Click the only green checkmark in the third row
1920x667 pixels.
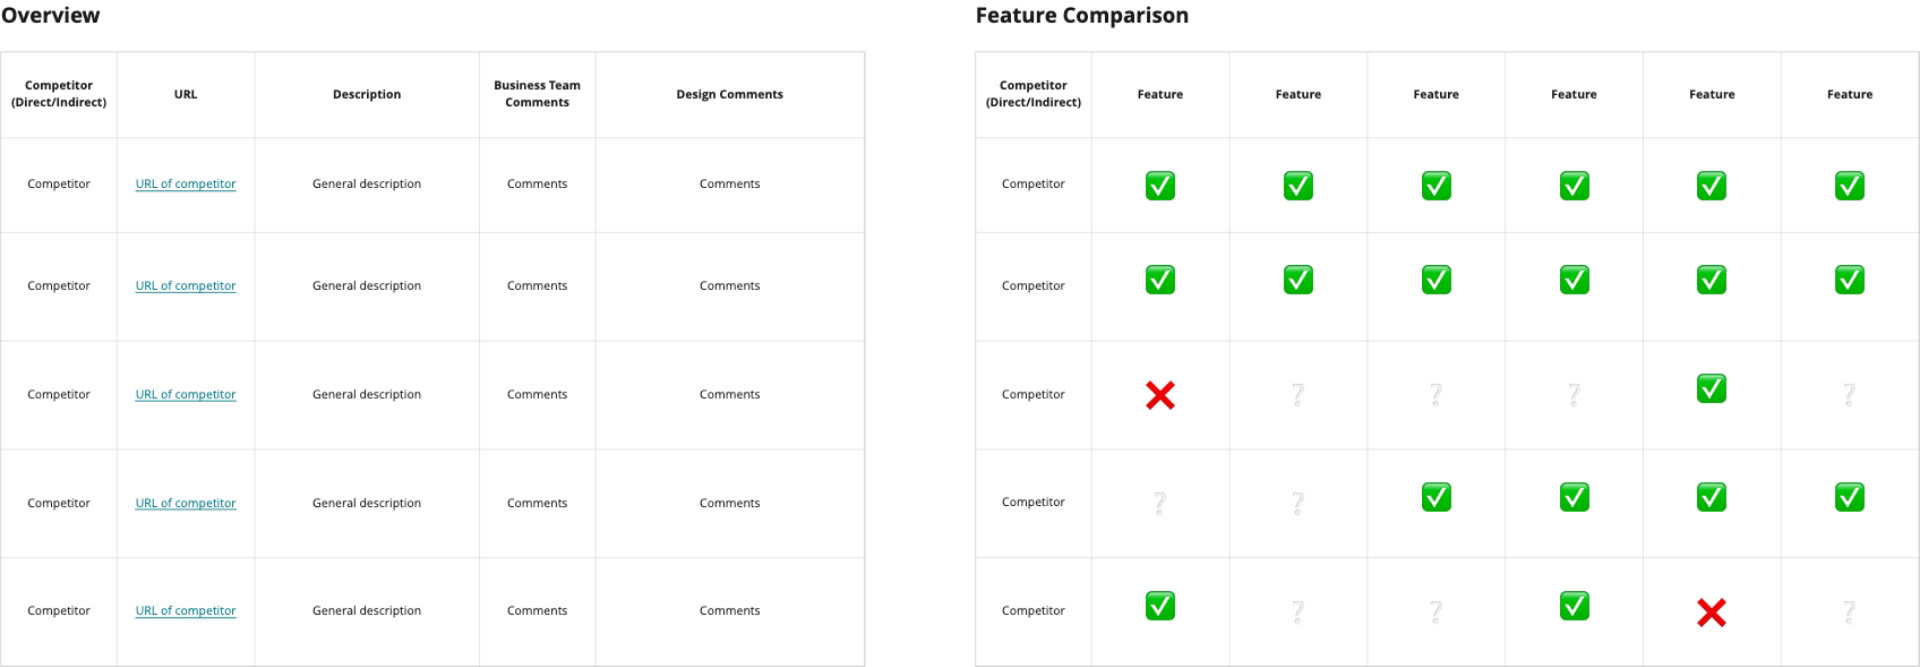pos(1711,388)
